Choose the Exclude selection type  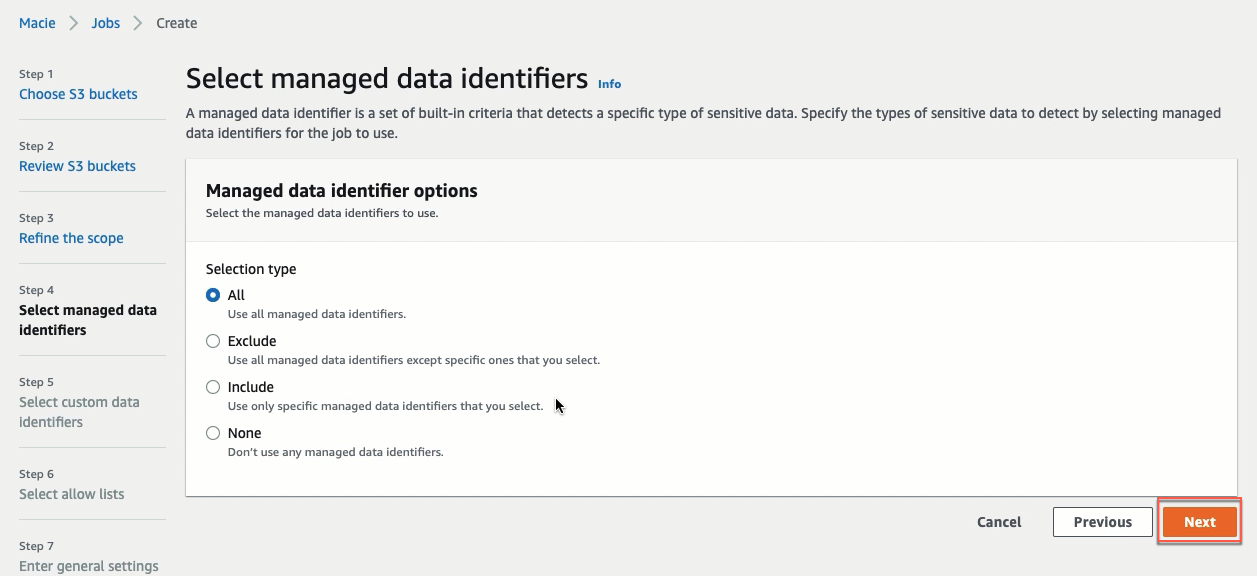[x=213, y=341]
